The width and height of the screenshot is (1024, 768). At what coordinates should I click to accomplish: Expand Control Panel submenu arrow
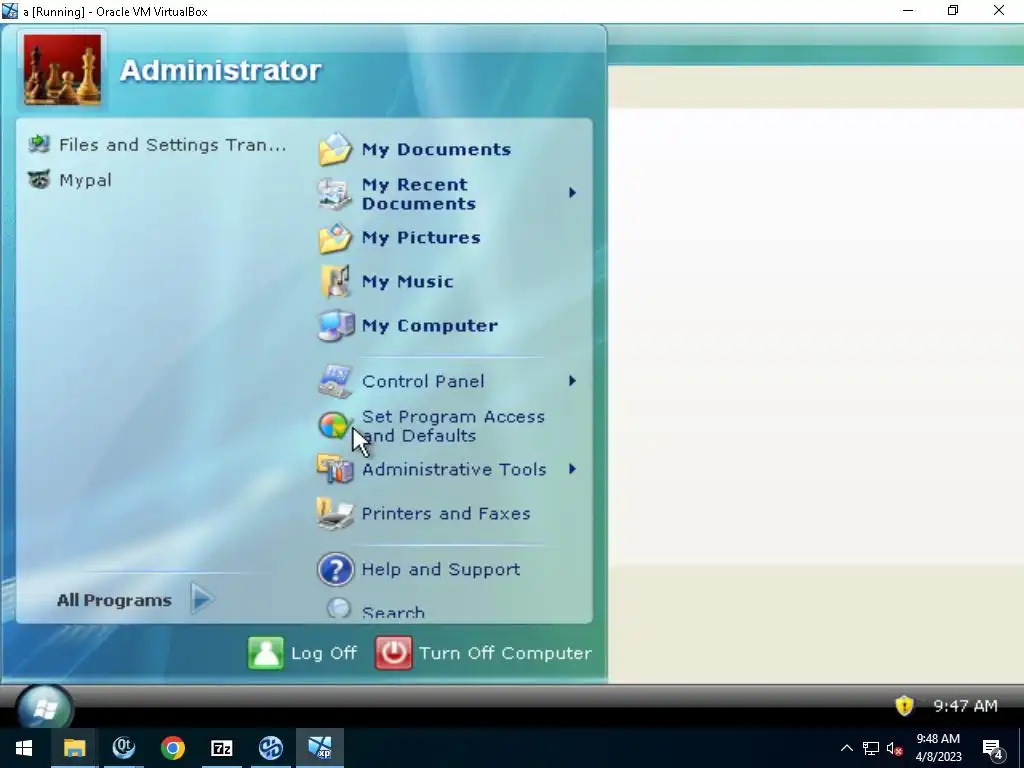pyautogui.click(x=572, y=381)
